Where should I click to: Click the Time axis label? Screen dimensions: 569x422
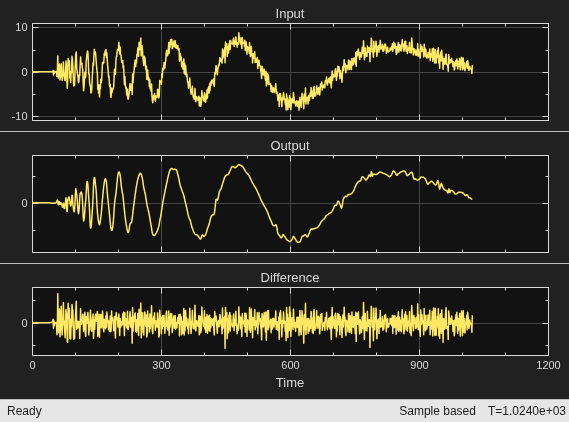[x=290, y=383]
